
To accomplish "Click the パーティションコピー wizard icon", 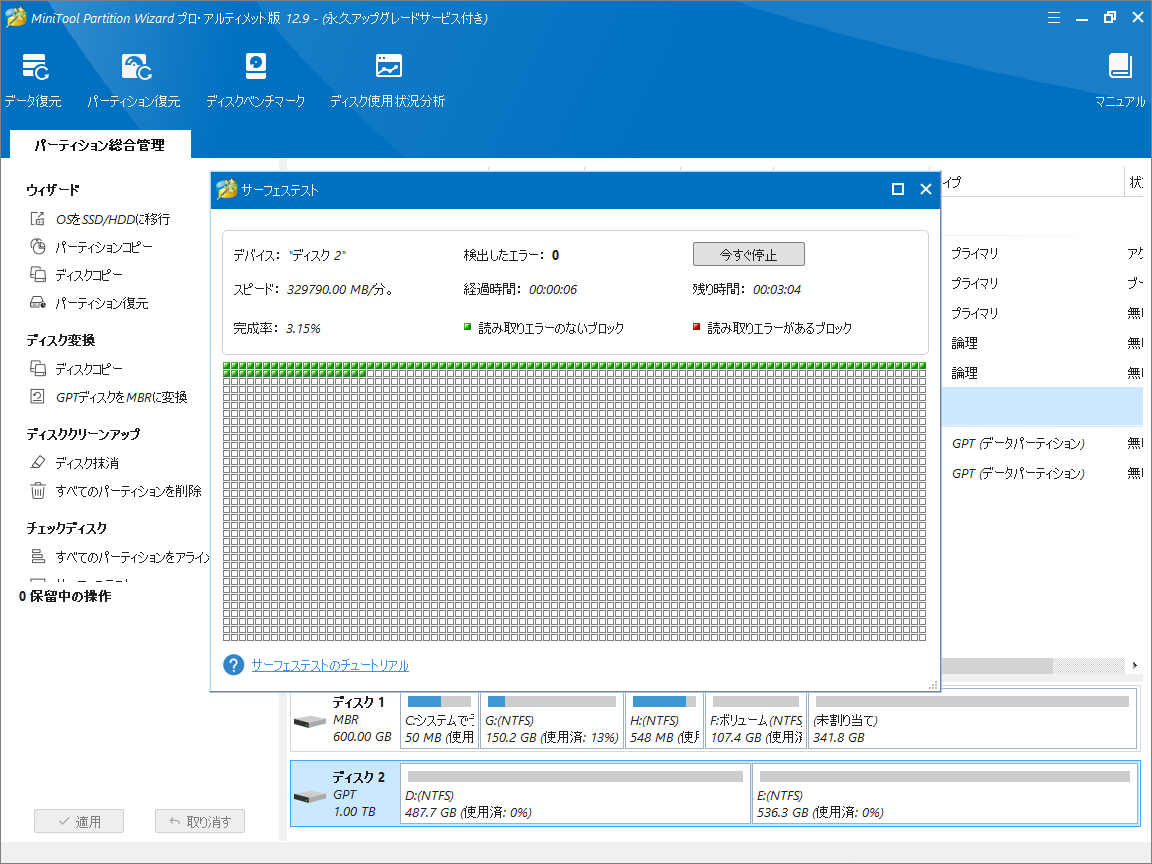I will 37,246.
